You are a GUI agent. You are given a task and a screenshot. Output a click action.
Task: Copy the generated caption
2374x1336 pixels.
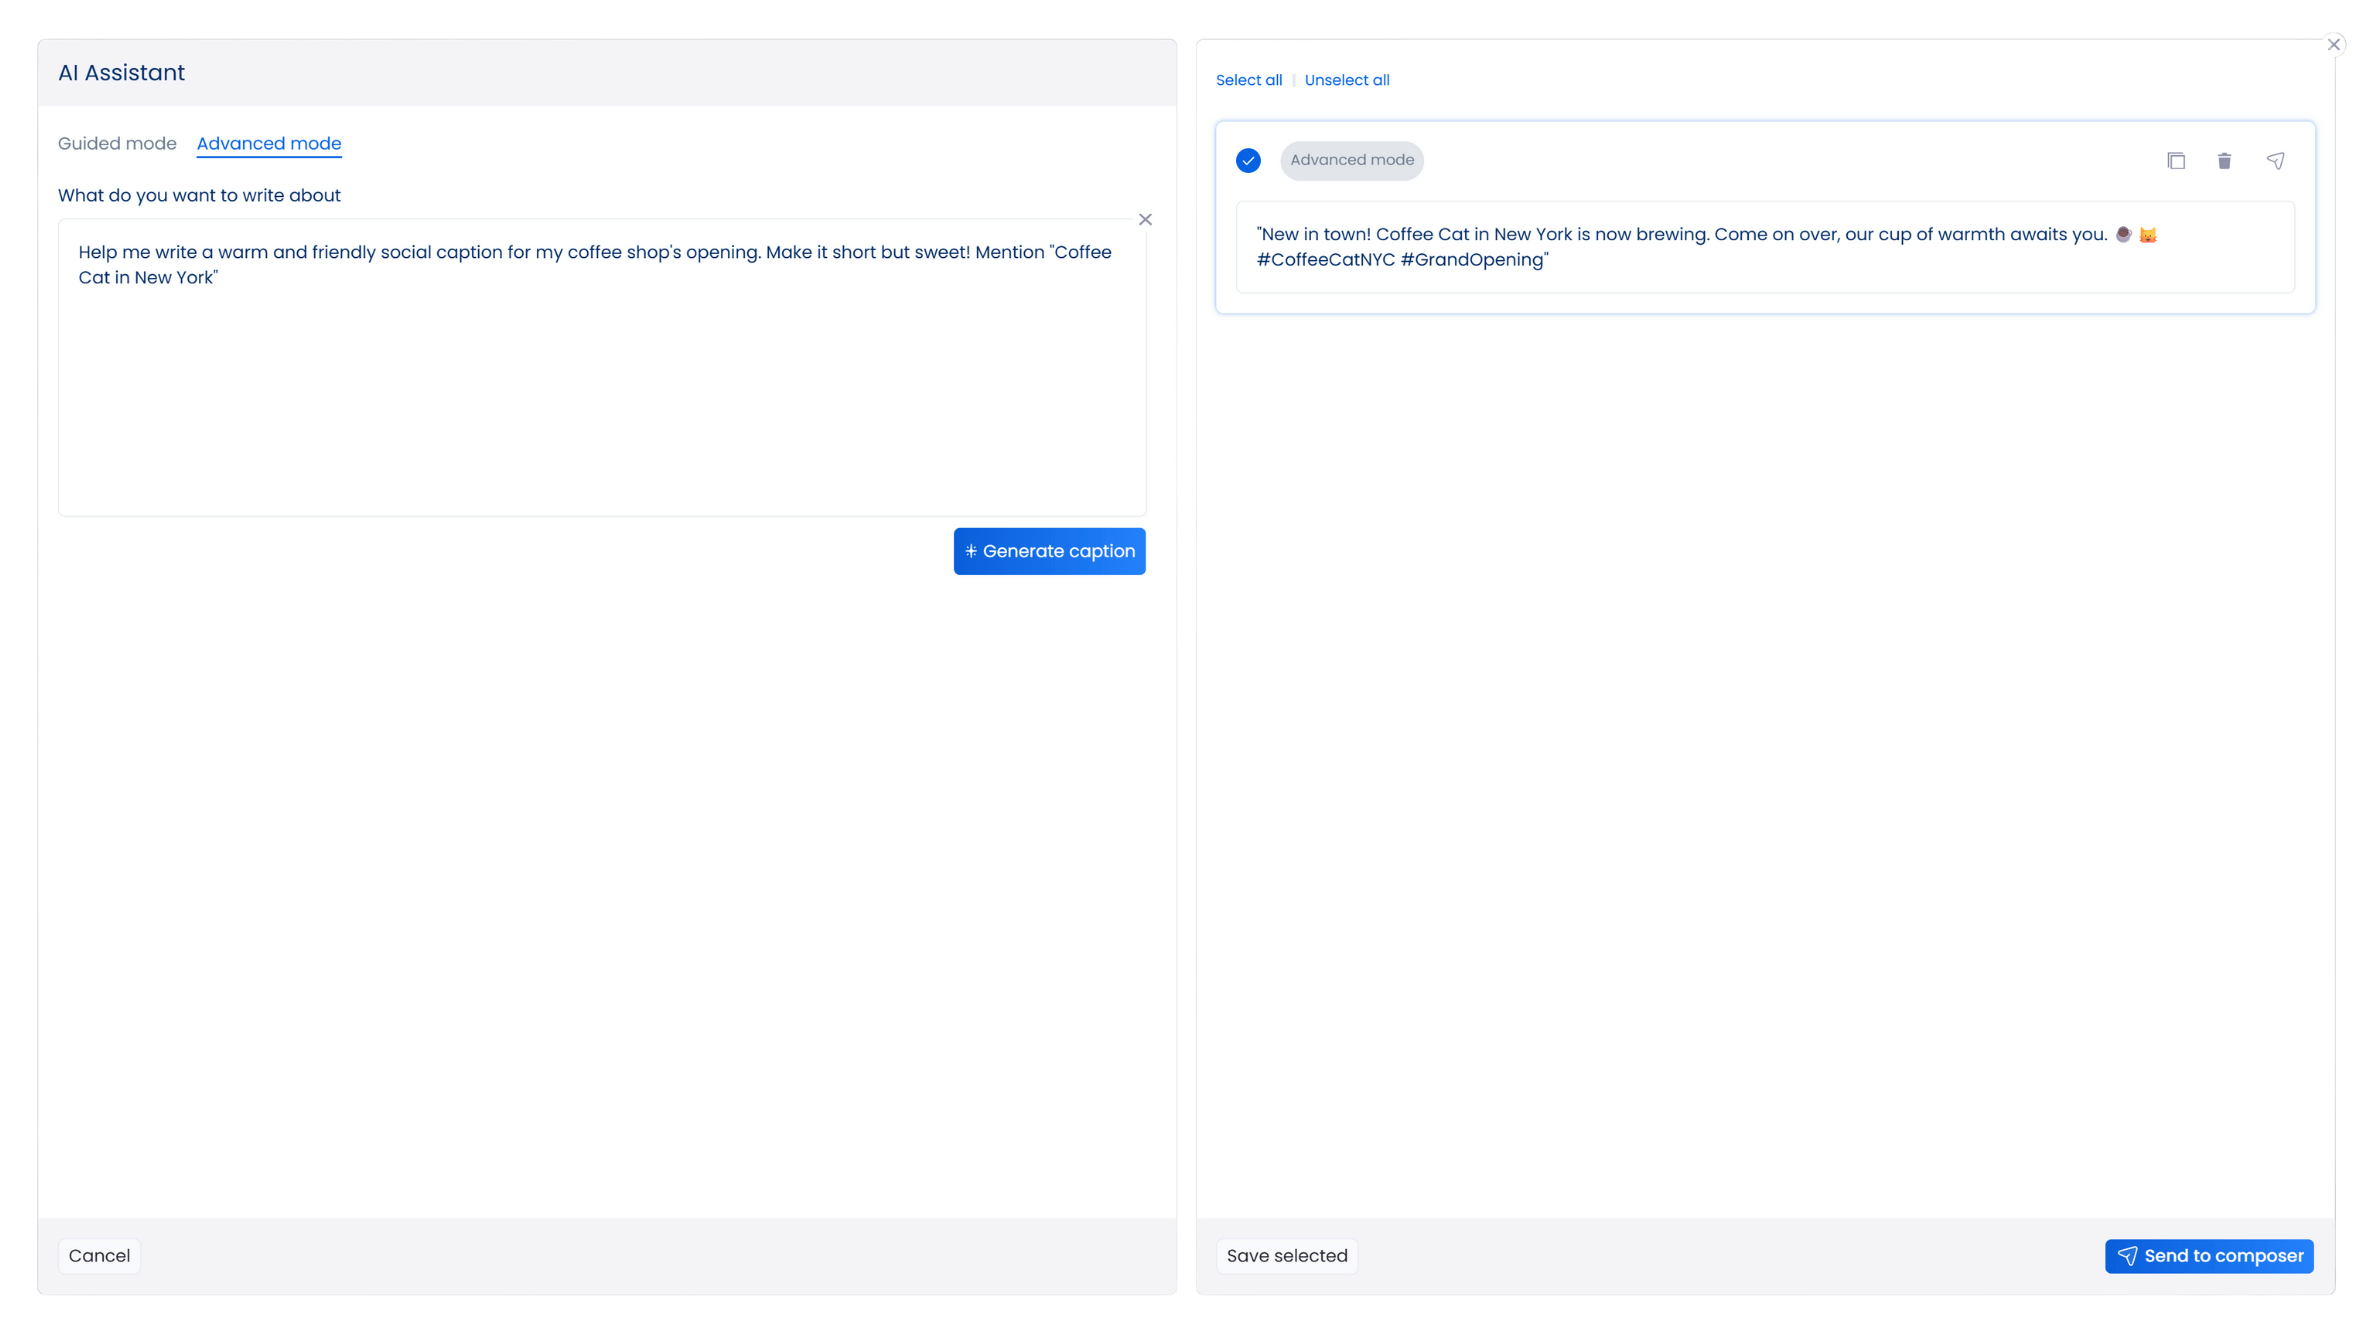tap(2175, 161)
